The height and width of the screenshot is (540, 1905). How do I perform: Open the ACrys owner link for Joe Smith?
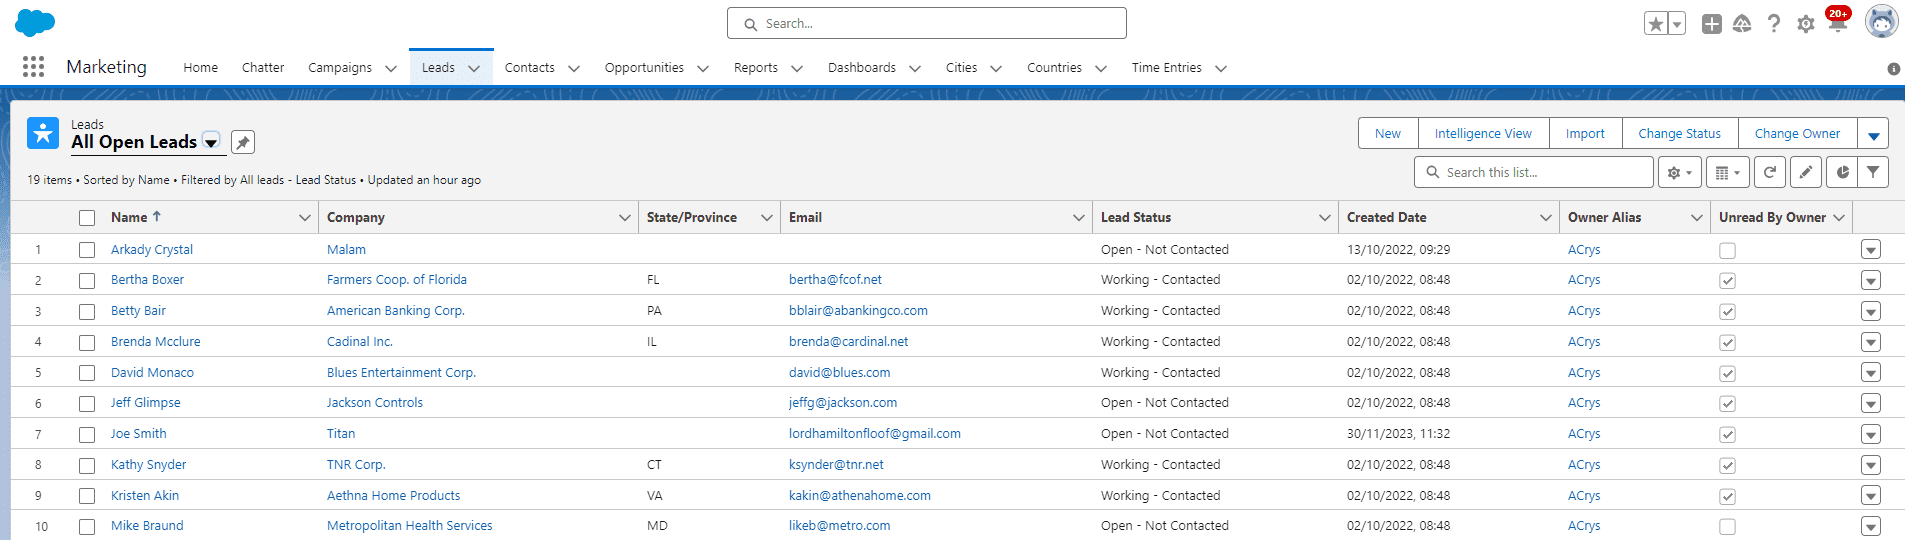(x=1584, y=434)
